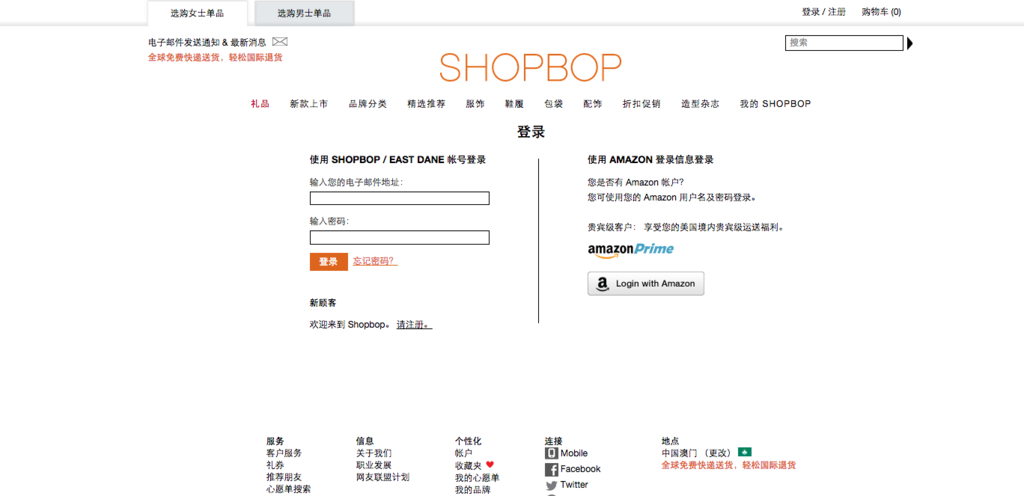Open the 推荐朋友 footer link
Image resolution: width=1024 pixels, height=496 pixels.
point(284,477)
